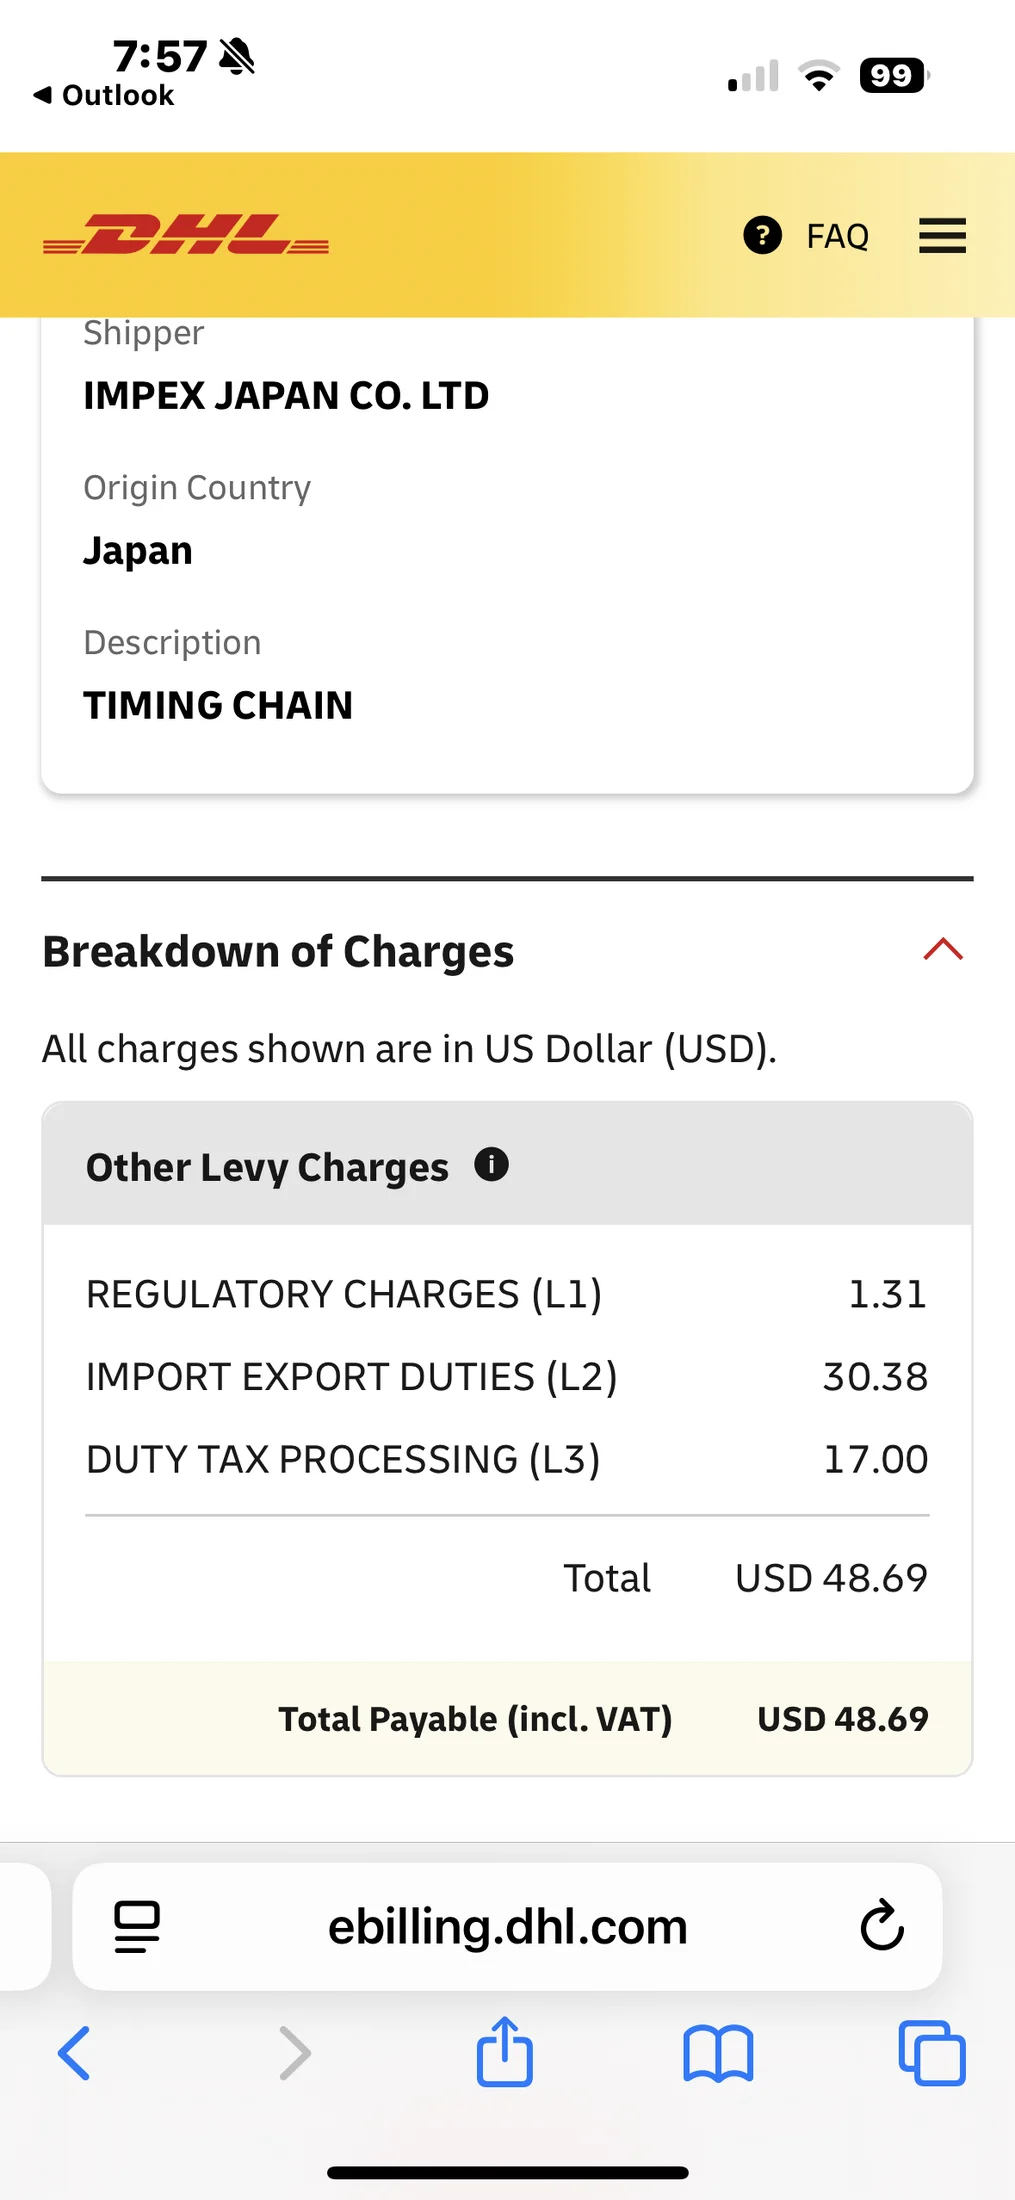Show all Safari tabs
Image resolution: width=1015 pixels, height=2200 pixels.
[931, 2054]
